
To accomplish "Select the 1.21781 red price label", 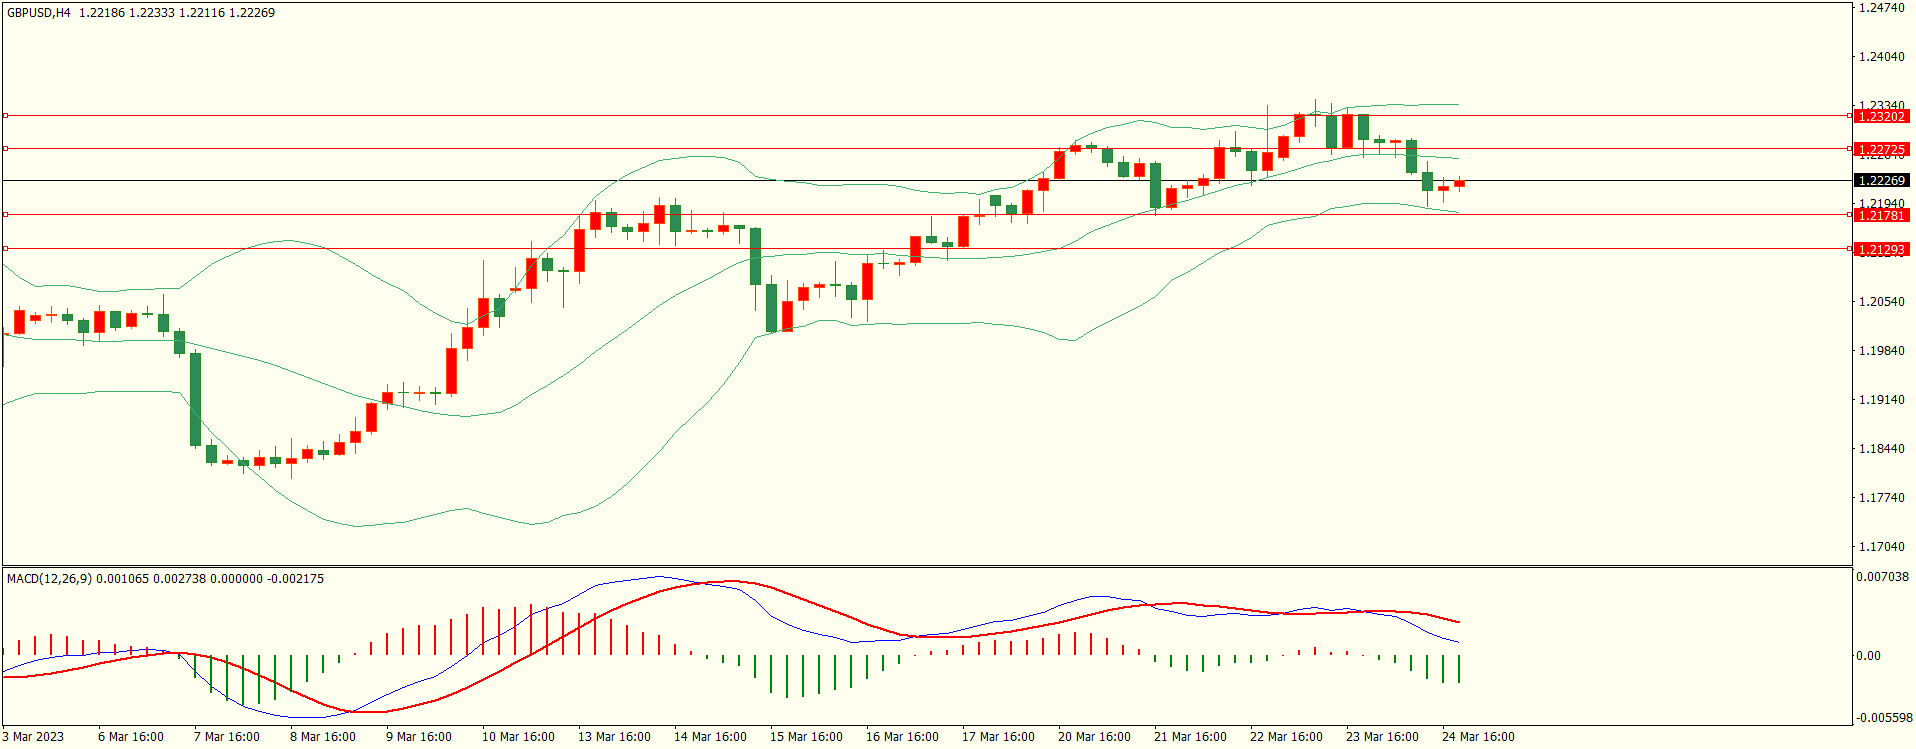I will tap(1881, 216).
